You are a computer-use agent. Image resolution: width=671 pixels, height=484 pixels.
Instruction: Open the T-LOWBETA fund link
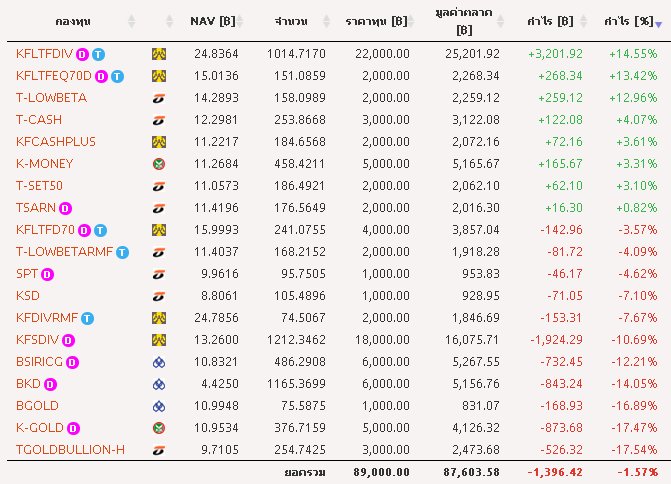[51, 98]
